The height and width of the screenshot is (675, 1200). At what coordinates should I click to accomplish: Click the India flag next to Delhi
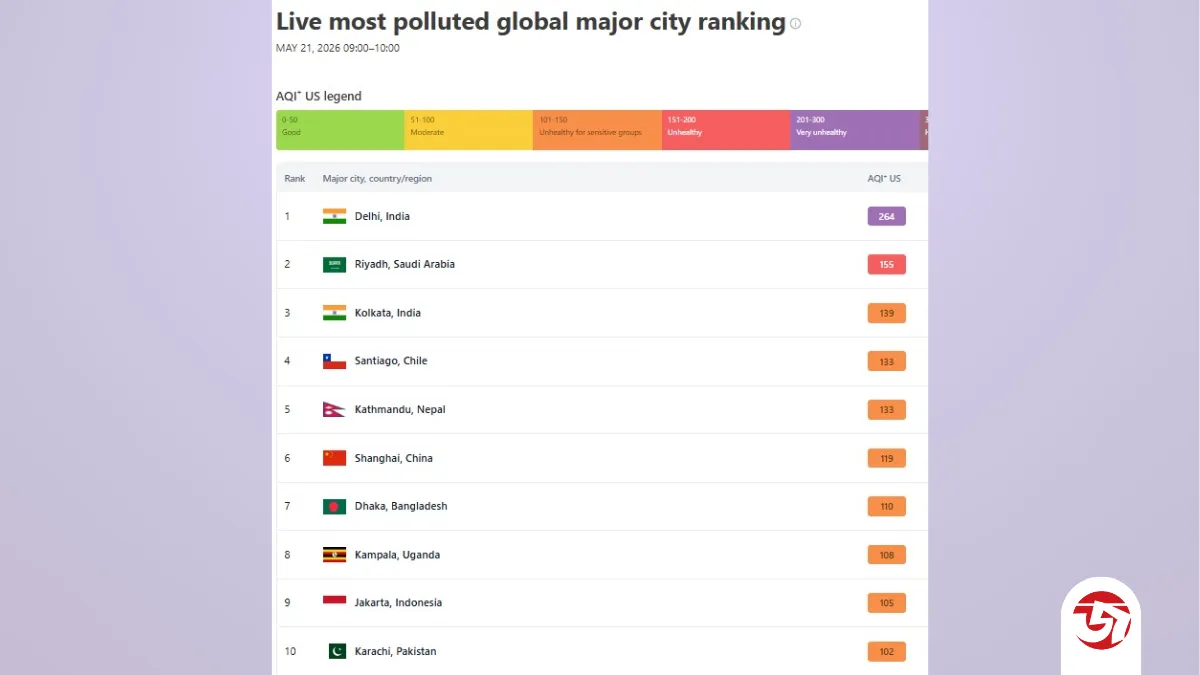334,216
